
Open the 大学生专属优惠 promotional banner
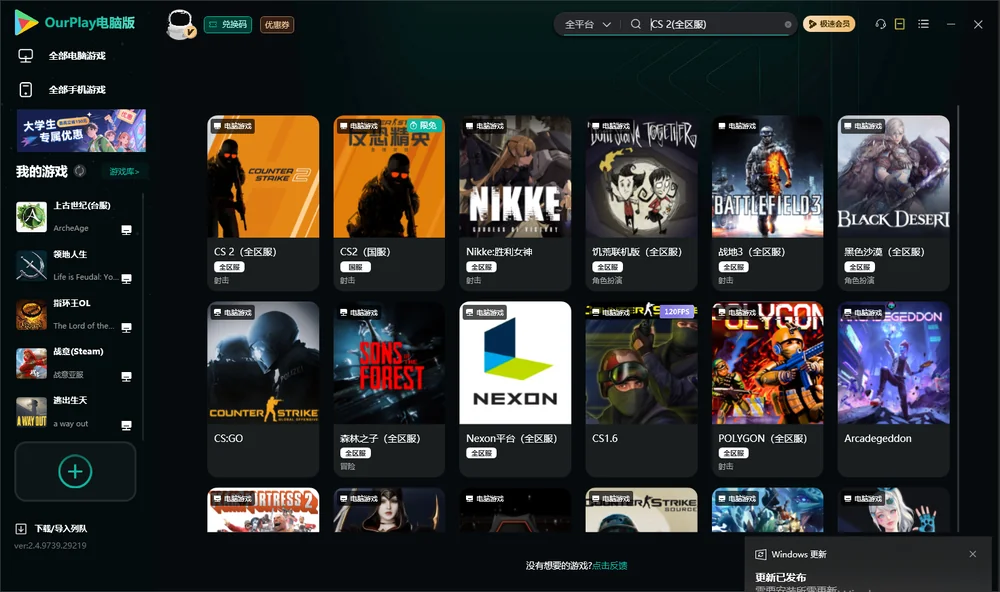(x=81, y=130)
